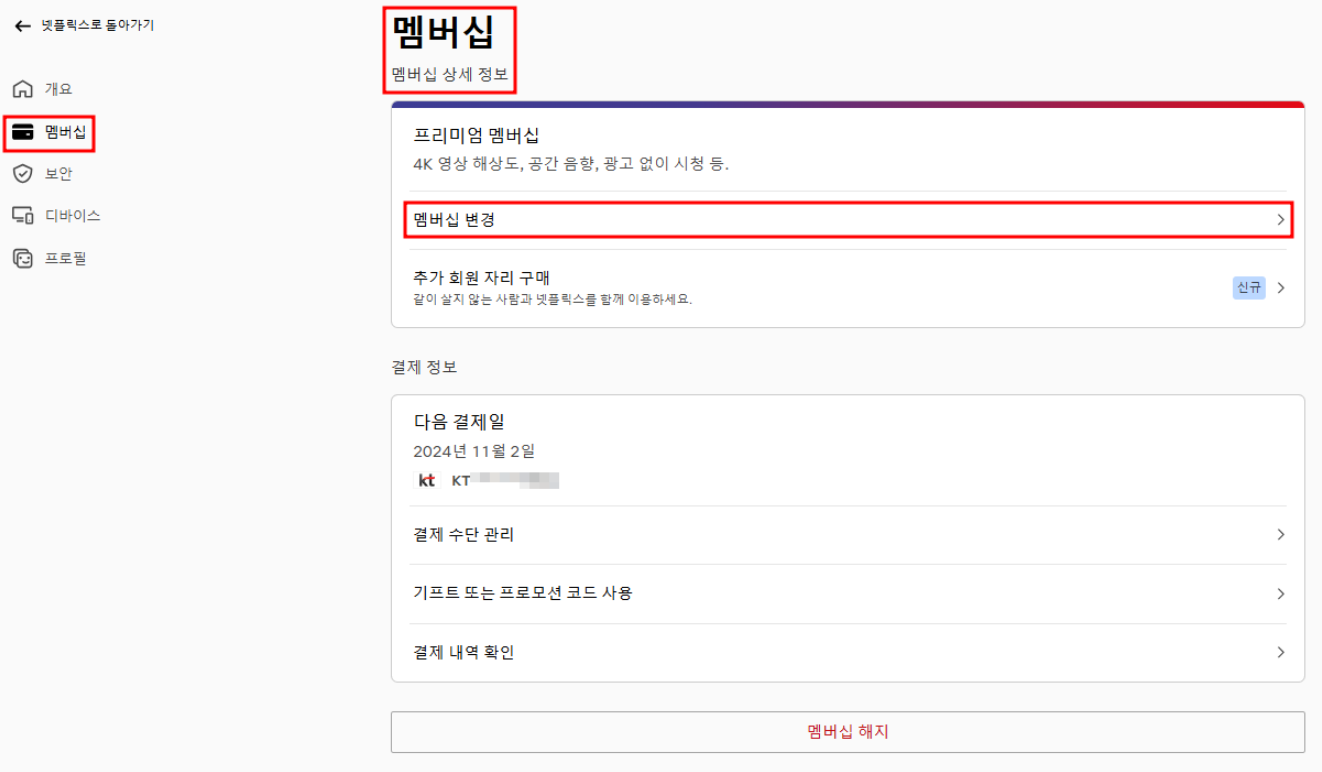Viewport: 1322px width, 772px height.
Task: Click the chevron on 결제 내역 확인
Action: click(1281, 653)
